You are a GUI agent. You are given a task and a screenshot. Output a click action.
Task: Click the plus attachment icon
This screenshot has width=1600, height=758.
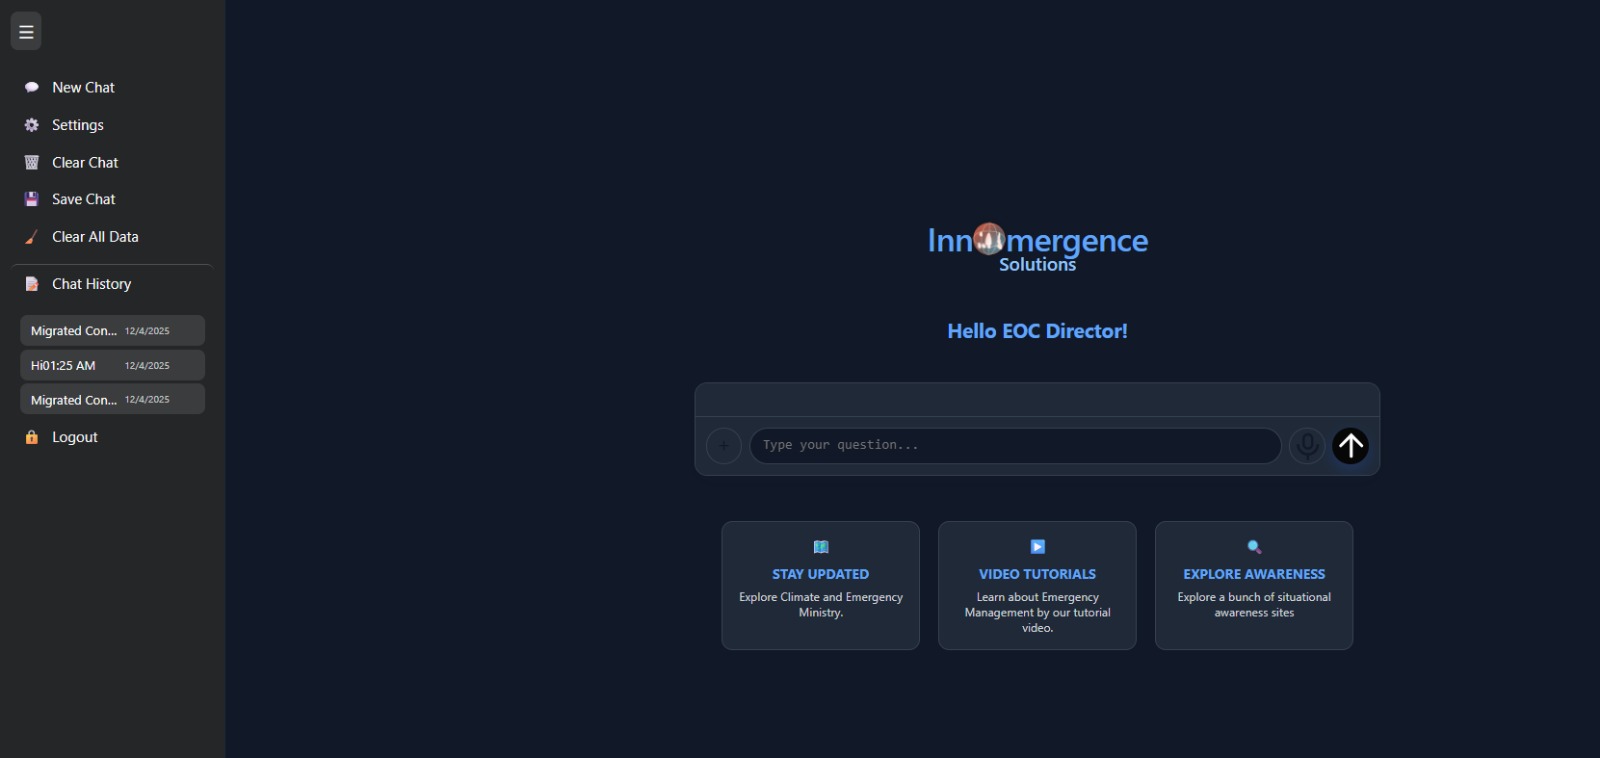pyautogui.click(x=724, y=446)
